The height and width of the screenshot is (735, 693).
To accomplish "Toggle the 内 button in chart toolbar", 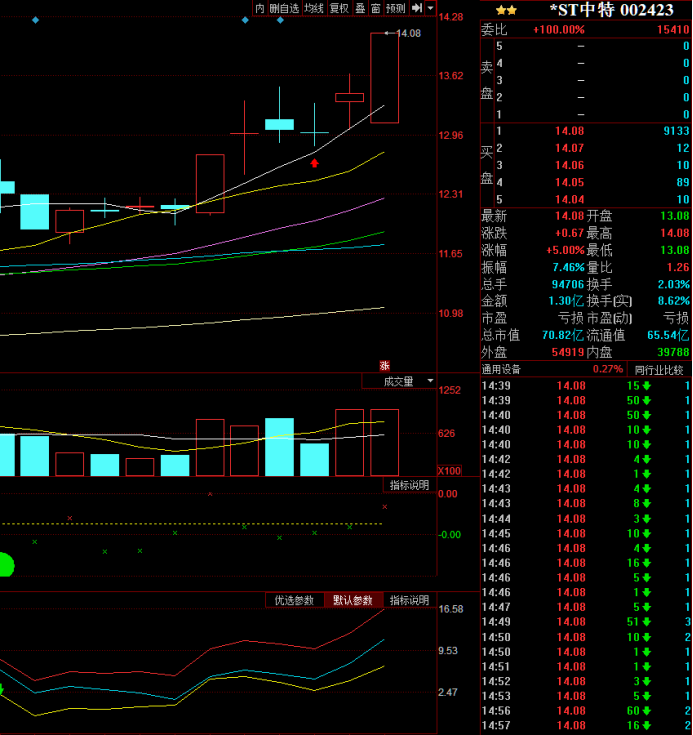I will [260, 8].
